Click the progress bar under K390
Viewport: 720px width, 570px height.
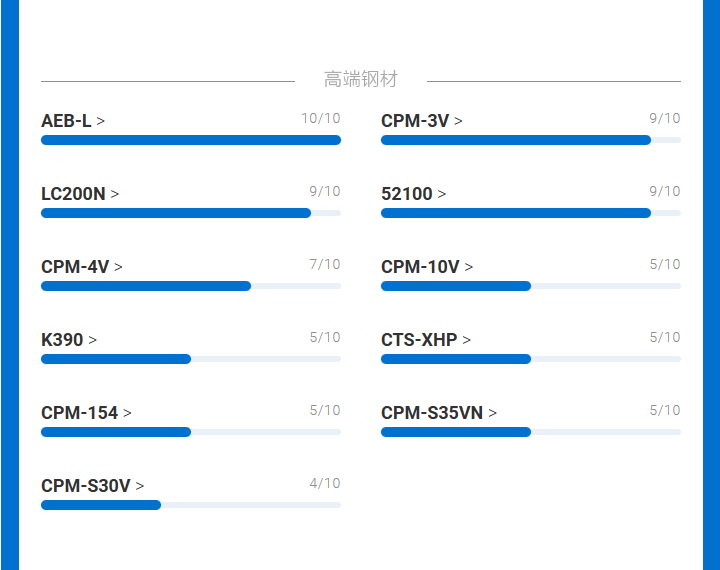(x=191, y=359)
